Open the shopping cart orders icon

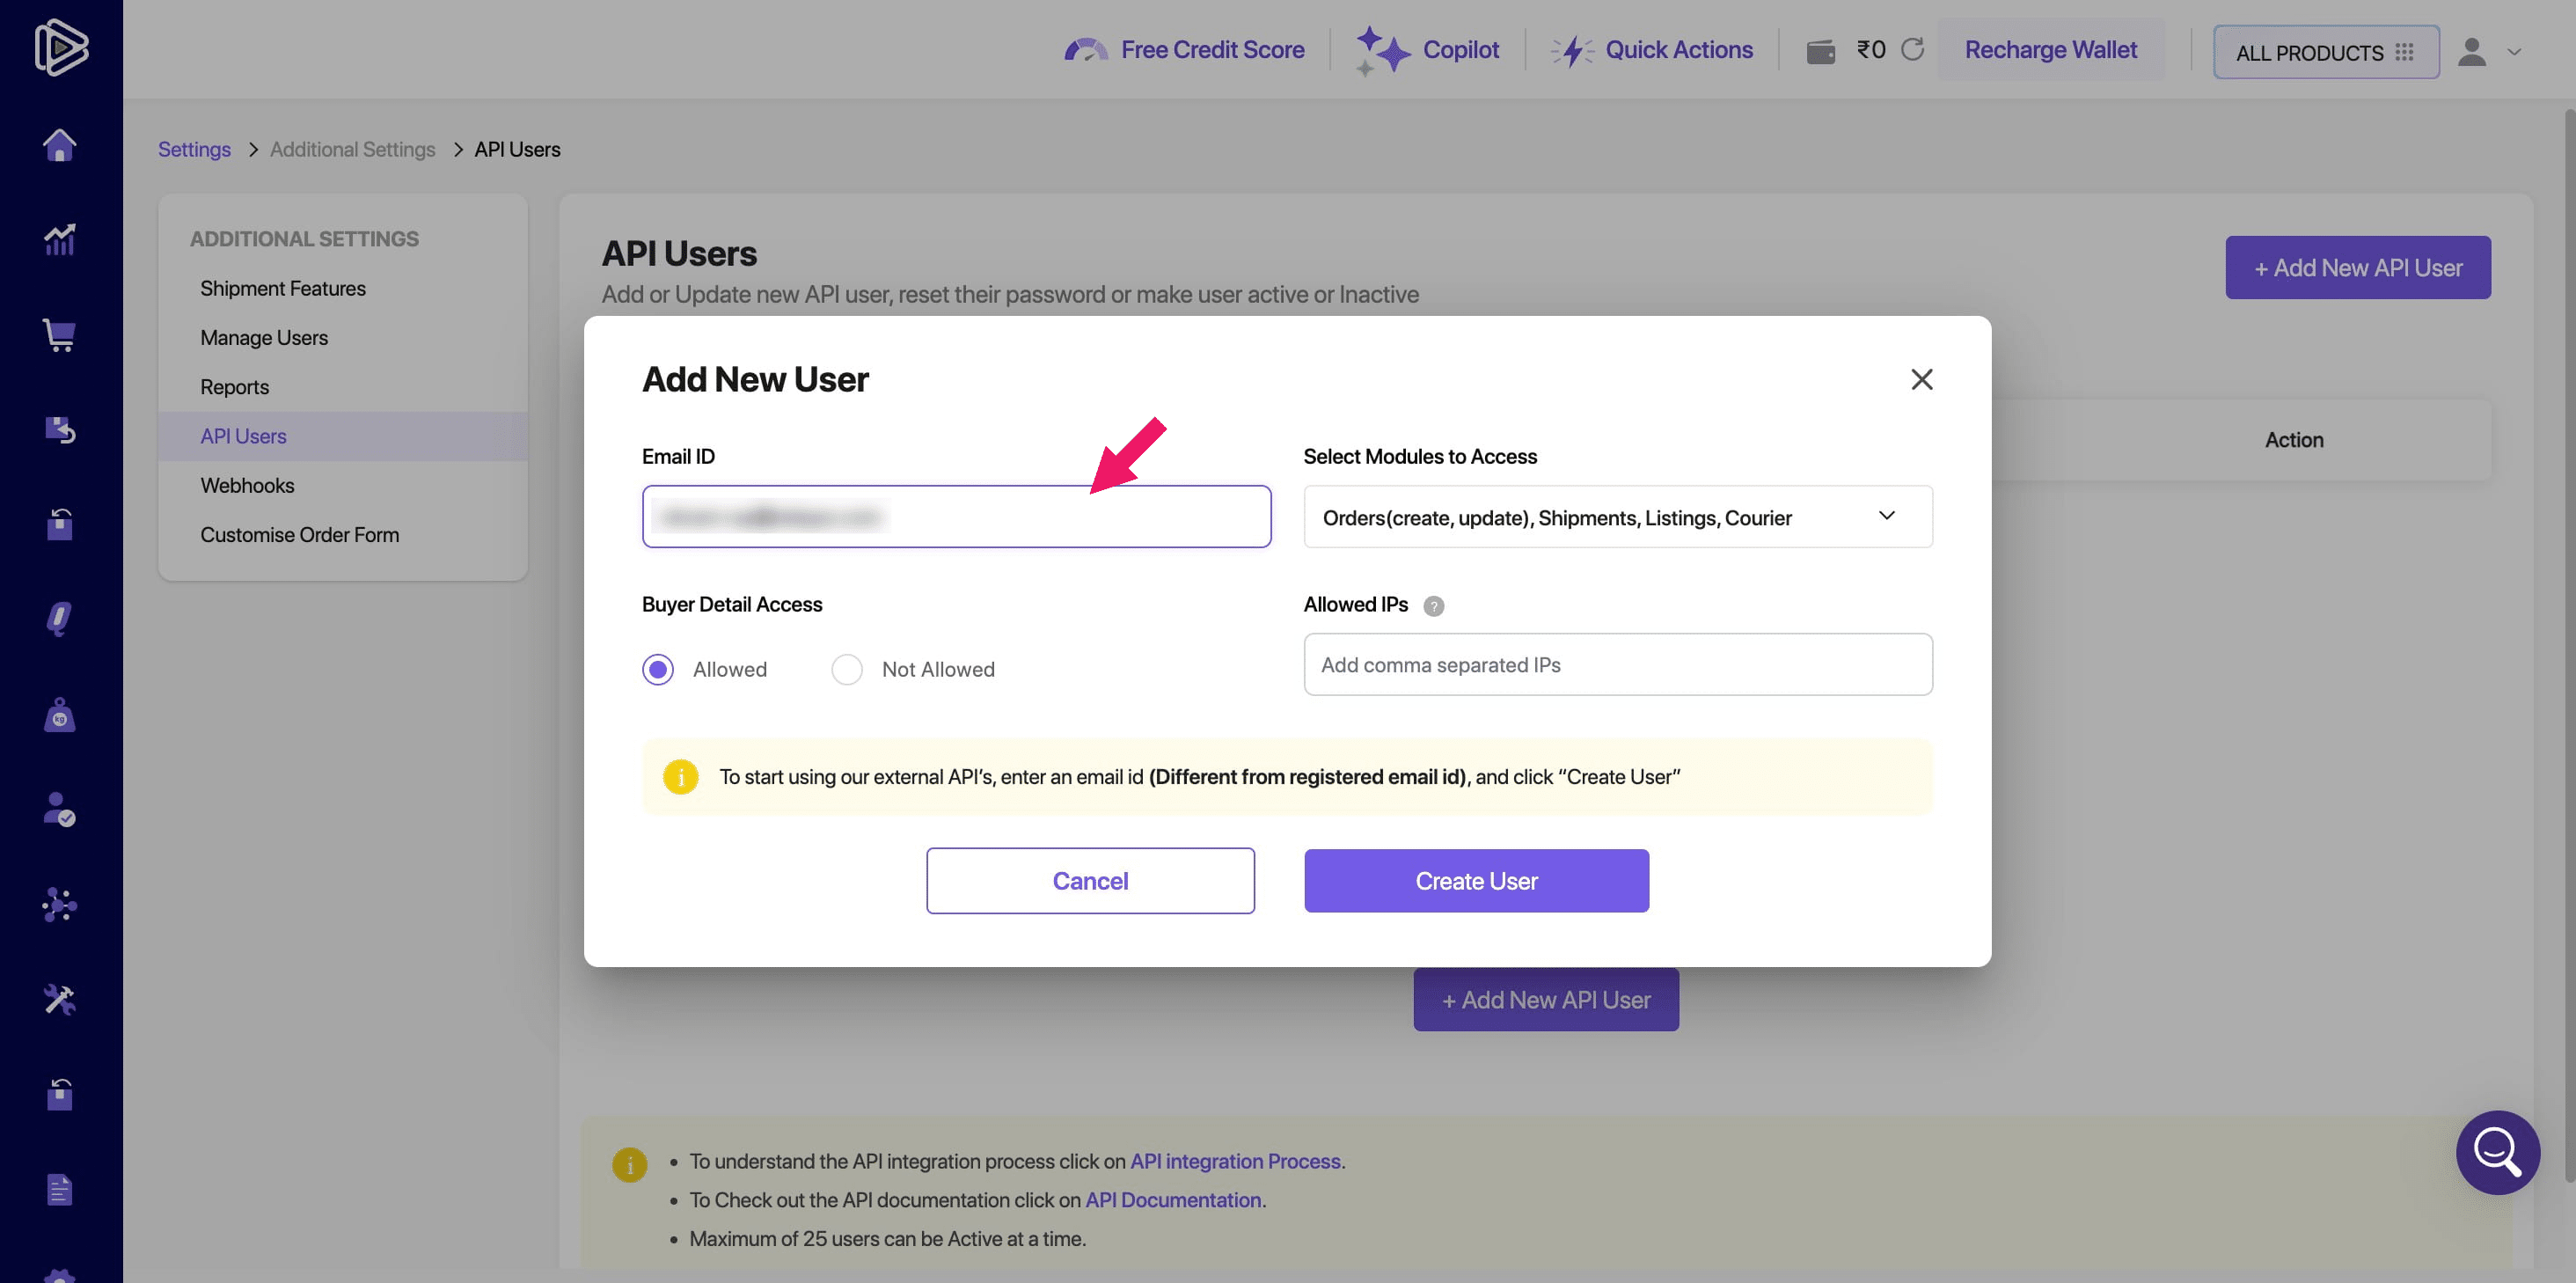click(59, 335)
